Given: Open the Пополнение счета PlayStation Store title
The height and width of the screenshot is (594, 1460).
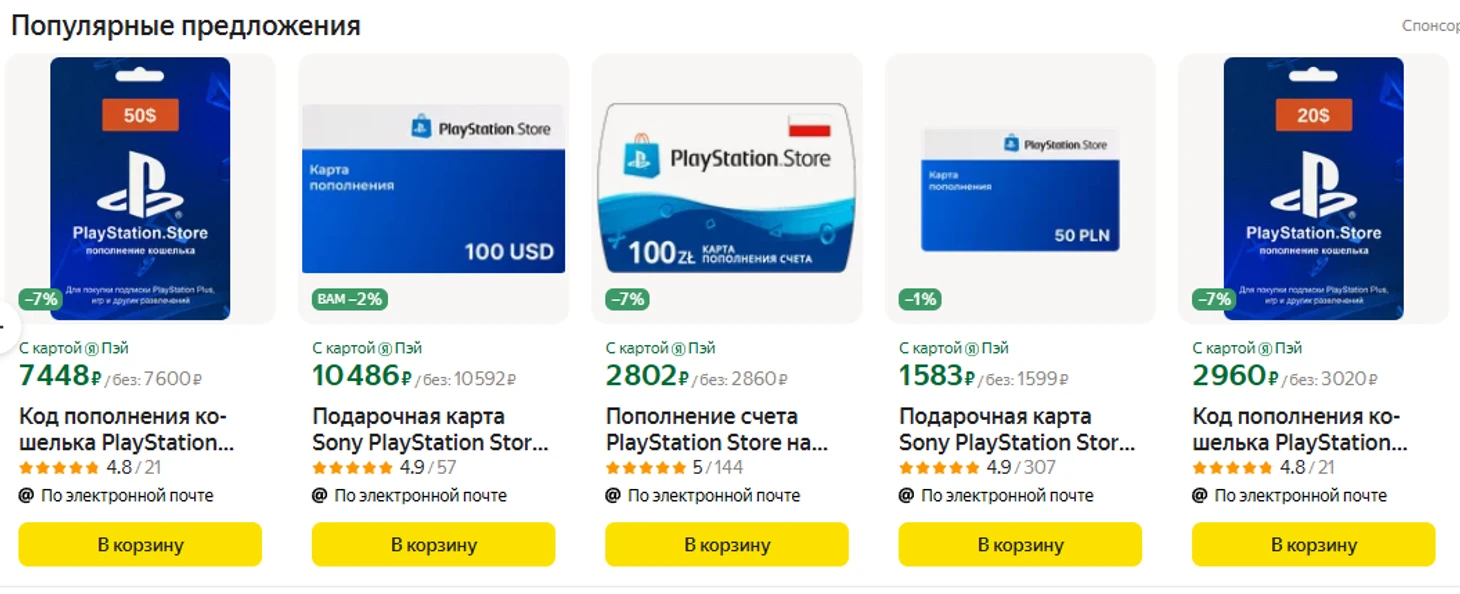Looking at the screenshot, I should coord(716,429).
